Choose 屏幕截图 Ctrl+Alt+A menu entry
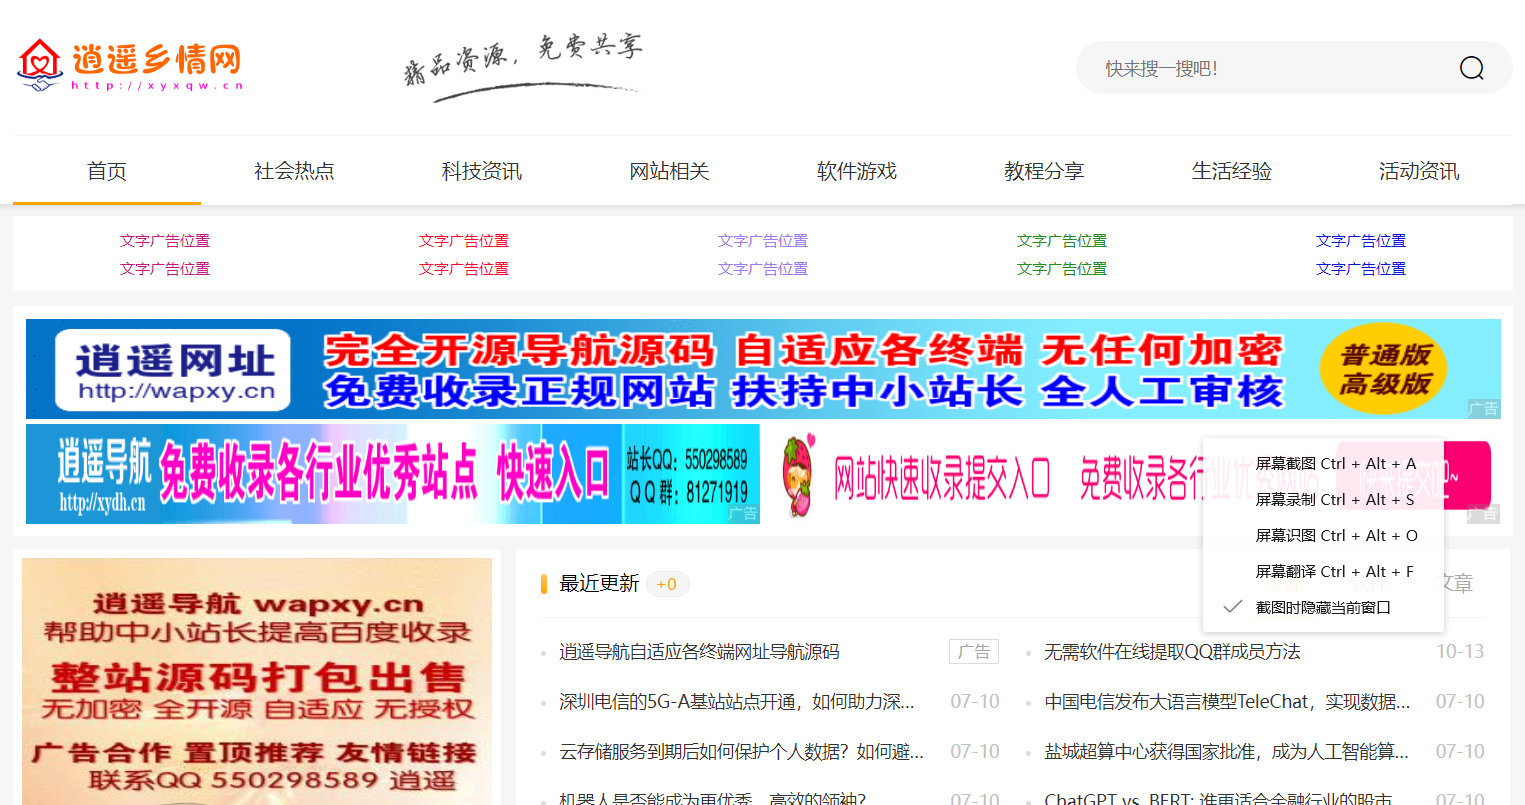Image resolution: width=1525 pixels, height=805 pixels. tap(1335, 463)
